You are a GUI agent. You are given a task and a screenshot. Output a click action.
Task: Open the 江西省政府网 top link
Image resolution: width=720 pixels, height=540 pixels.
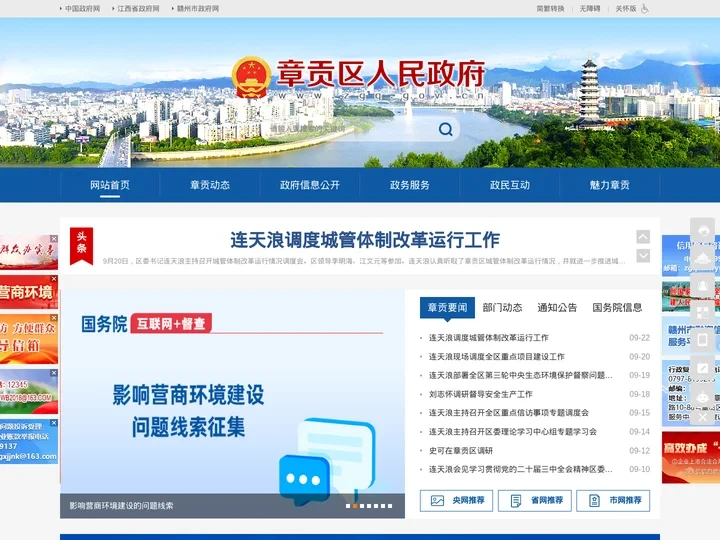click(138, 9)
